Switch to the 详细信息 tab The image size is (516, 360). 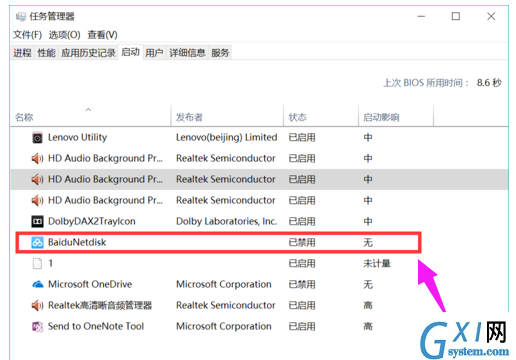(187, 53)
